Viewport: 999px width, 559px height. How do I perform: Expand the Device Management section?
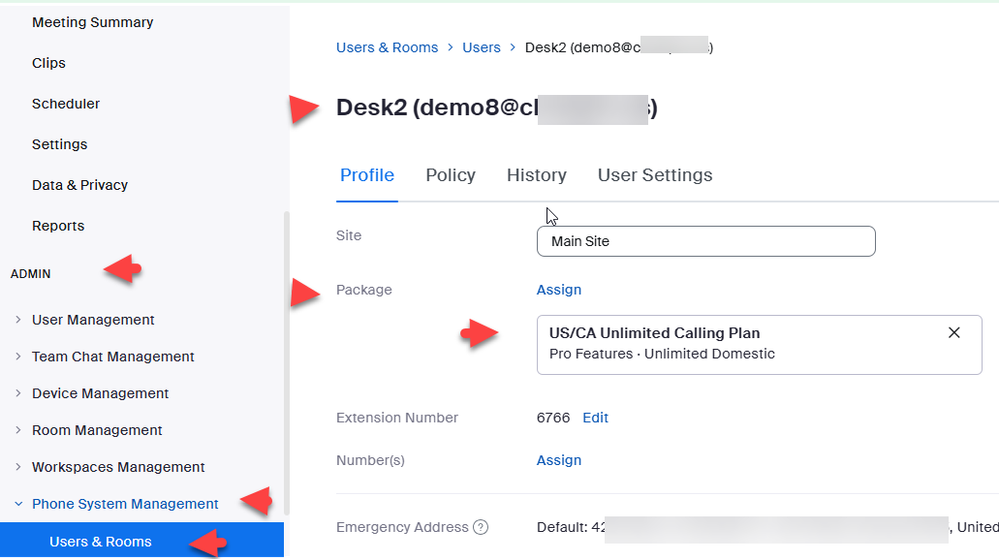point(100,393)
